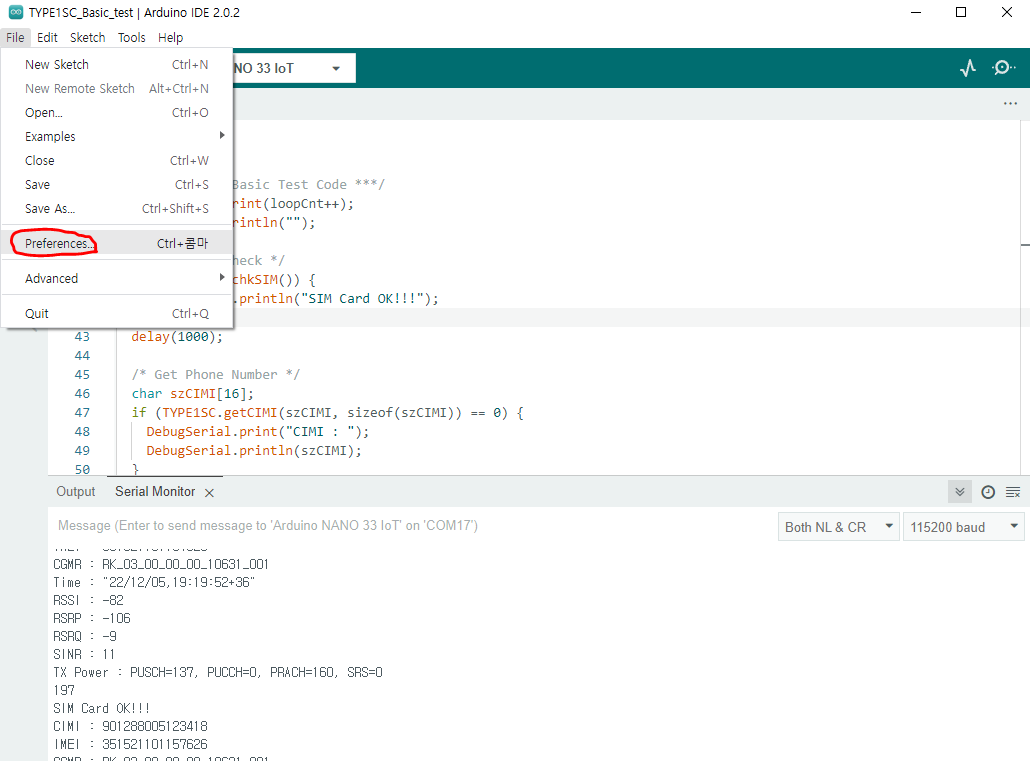Open the Sketch menu
The height and width of the screenshot is (761, 1030).
(x=87, y=37)
